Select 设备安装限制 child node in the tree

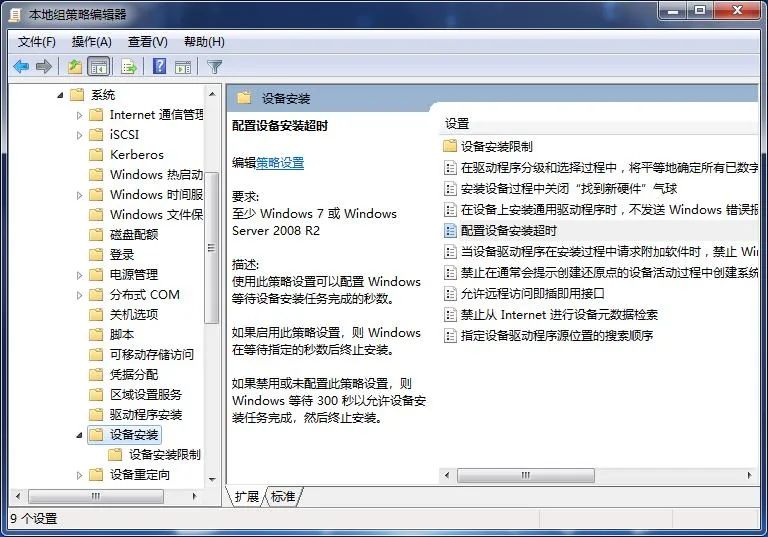click(x=165, y=455)
